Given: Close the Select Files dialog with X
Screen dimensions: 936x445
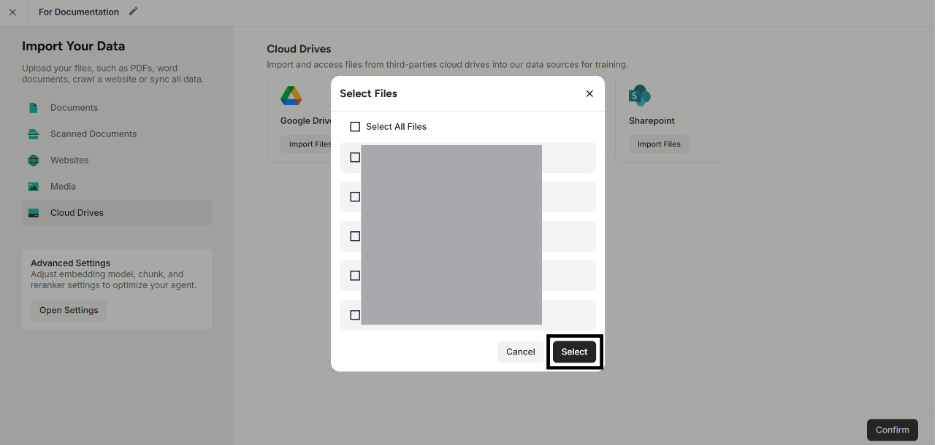Looking at the screenshot, I should point(589,94).
